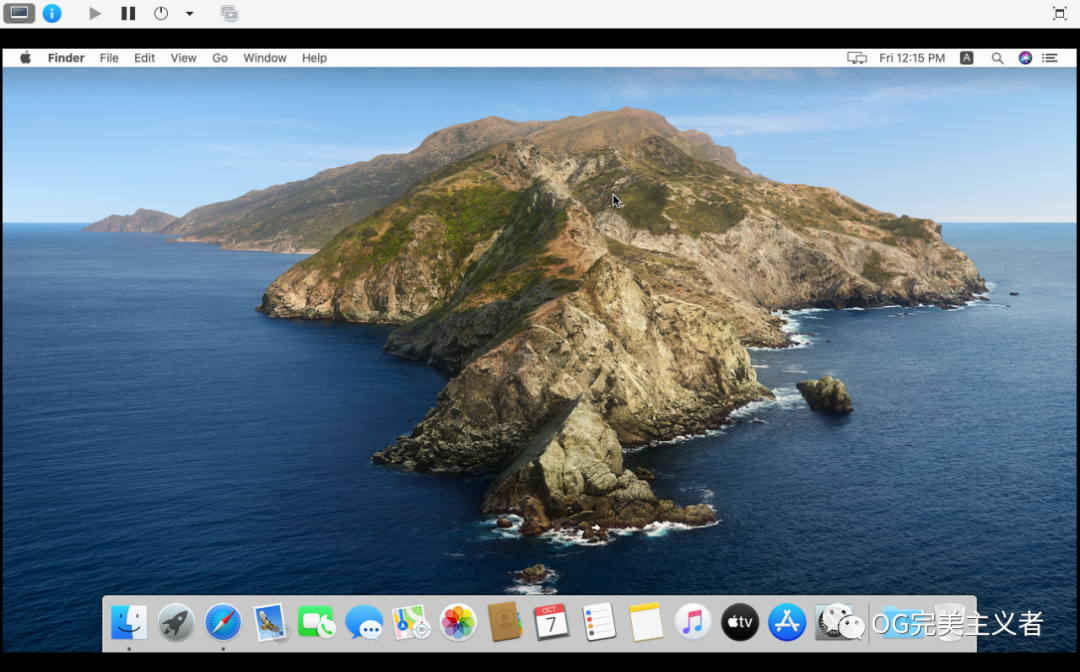The width and height of the screenshot is (1080, 672).
Task: Open the App Store from Dock
Action: click(x=787, y=622)
